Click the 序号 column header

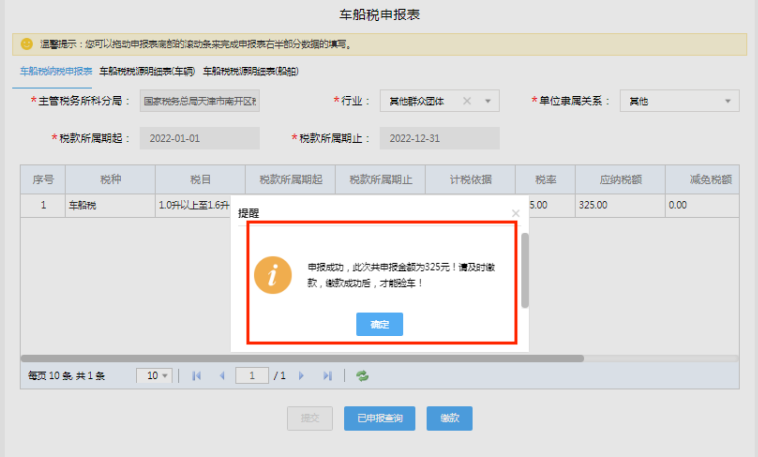[x=43, y=179]
